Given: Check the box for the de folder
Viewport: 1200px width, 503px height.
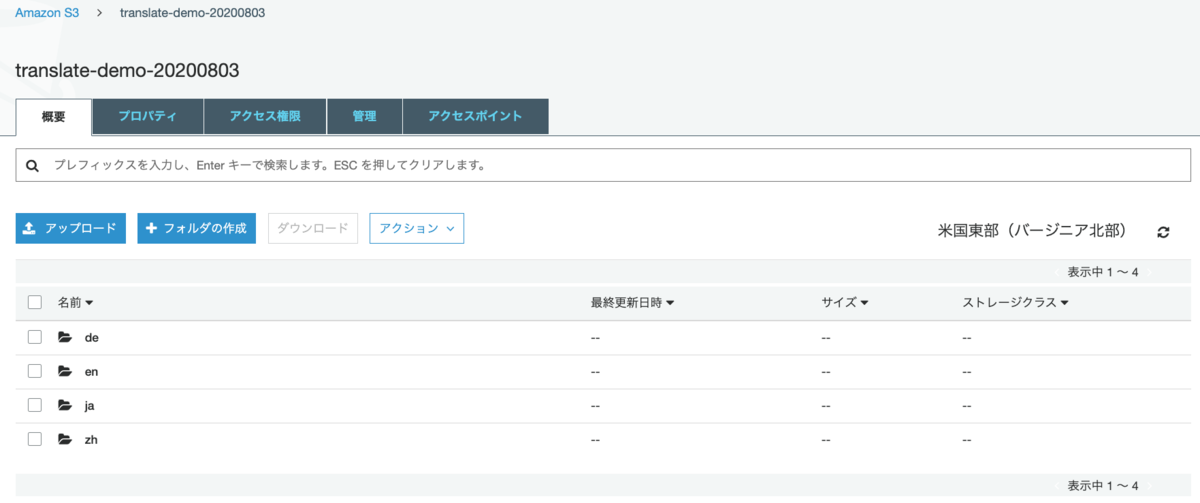Looking at the screenshot, I should (35, 337).
